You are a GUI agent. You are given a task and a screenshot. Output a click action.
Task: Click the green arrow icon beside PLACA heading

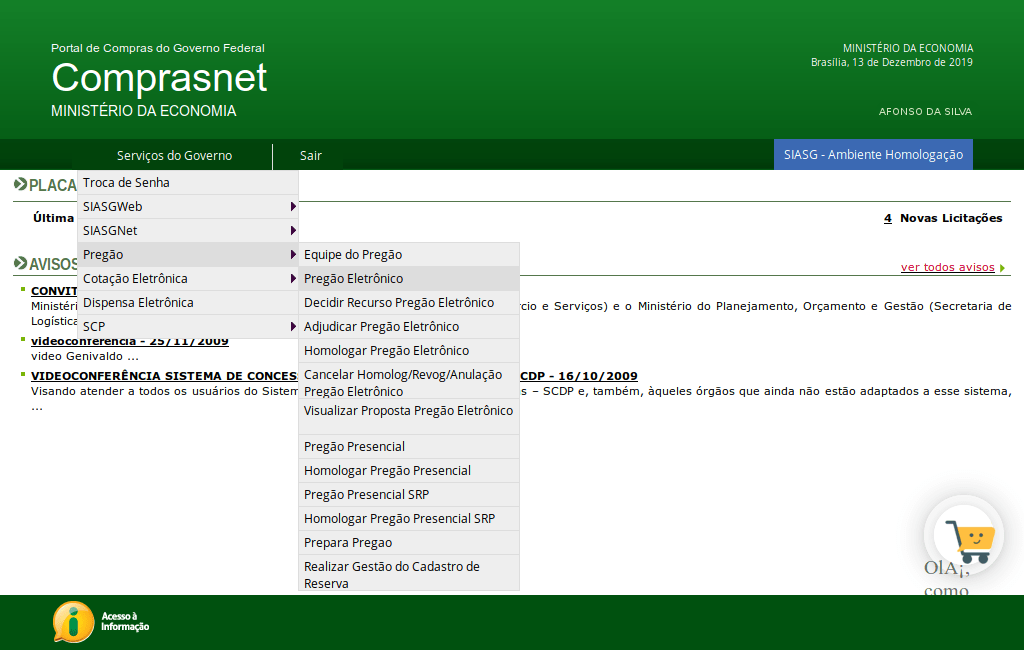20,184
